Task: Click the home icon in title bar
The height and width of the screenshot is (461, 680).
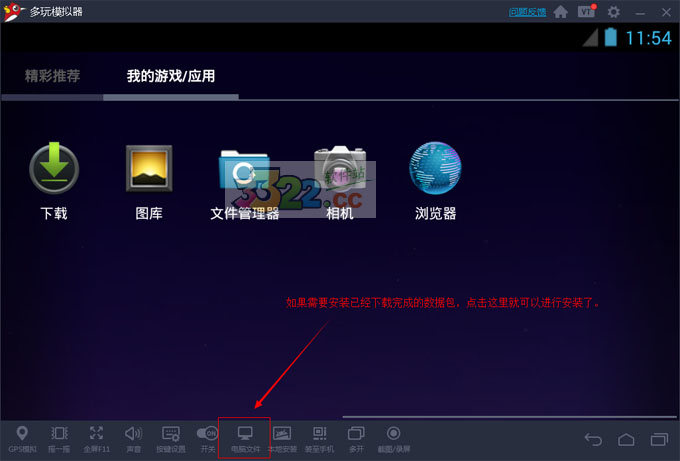Action: [x=560, y=12]
